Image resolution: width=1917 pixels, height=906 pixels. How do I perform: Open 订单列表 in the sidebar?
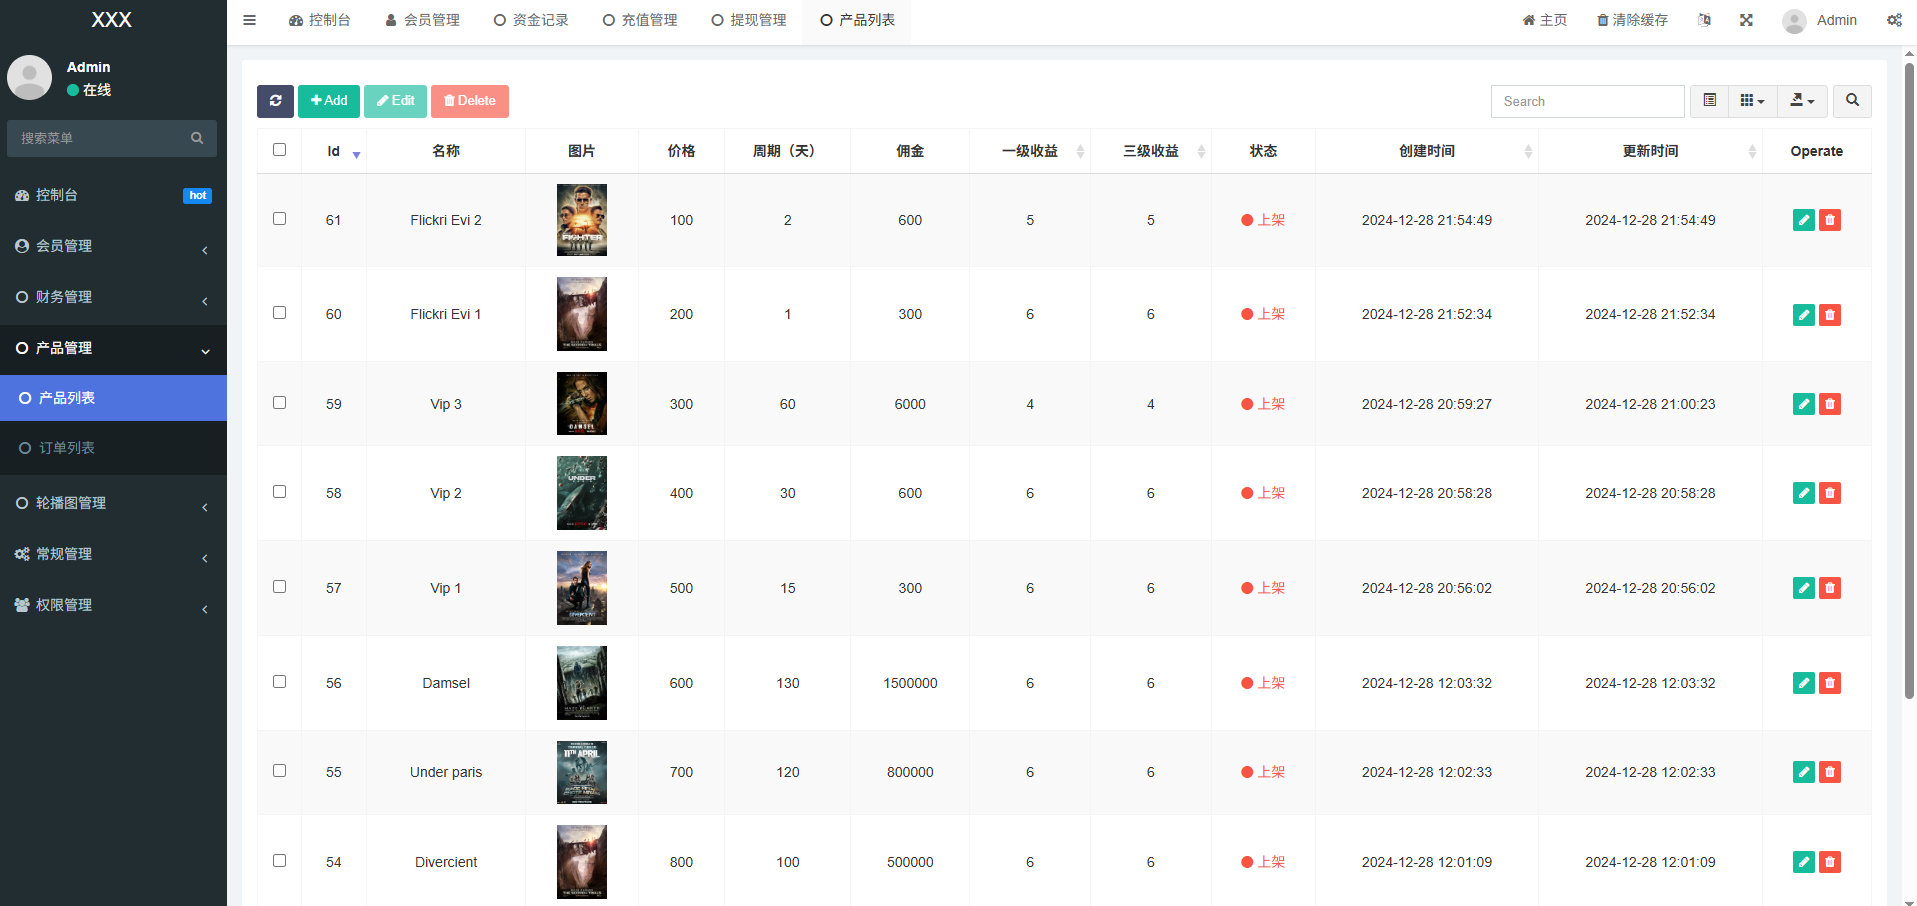pyautogui.click(x=67, y=448)
